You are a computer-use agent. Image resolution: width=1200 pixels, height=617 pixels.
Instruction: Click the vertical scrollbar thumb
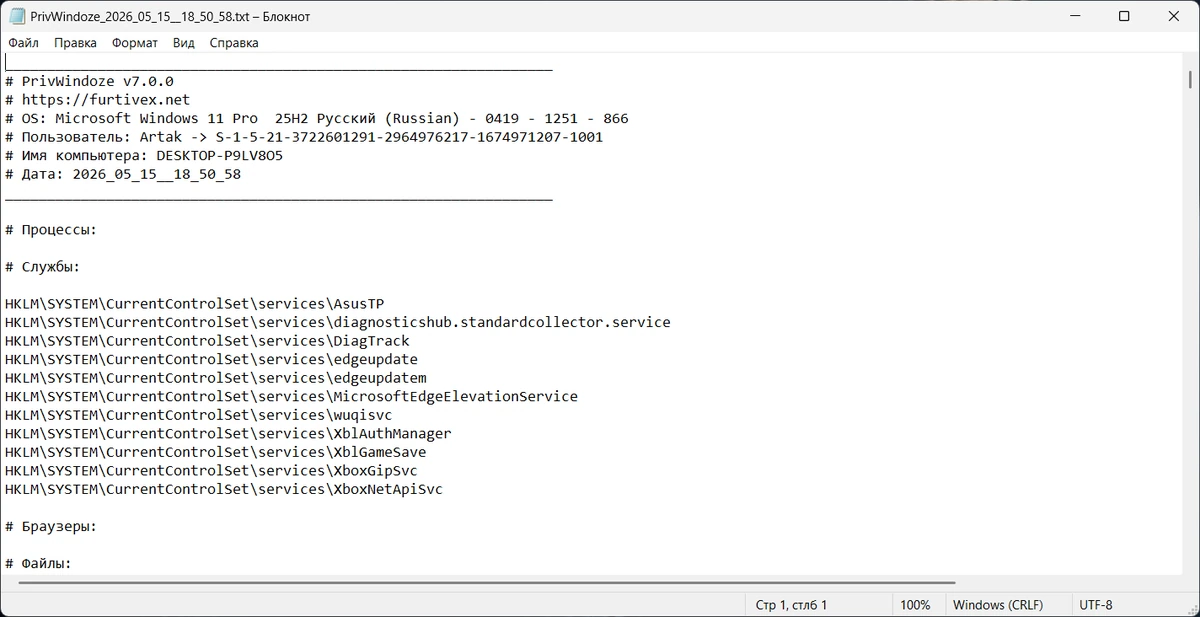pos(1190,79)
